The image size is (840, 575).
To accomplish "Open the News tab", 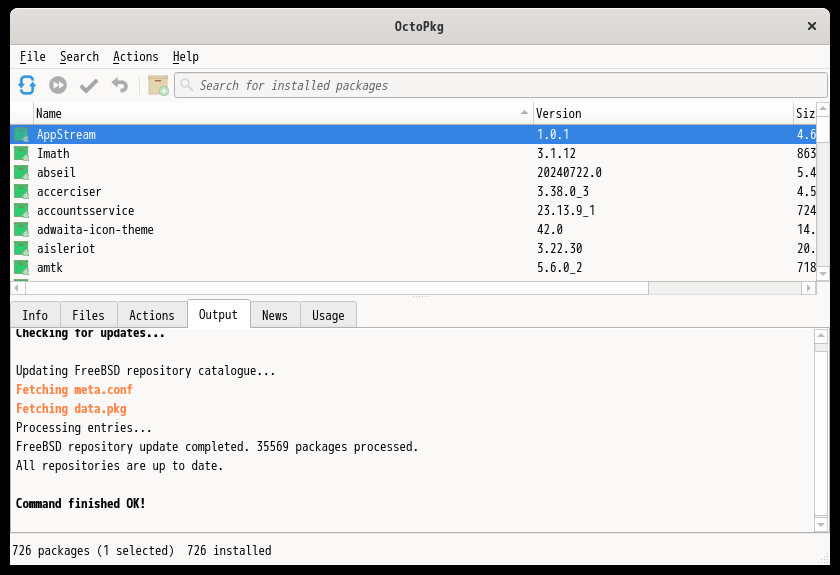I will (x=274, y=315).
